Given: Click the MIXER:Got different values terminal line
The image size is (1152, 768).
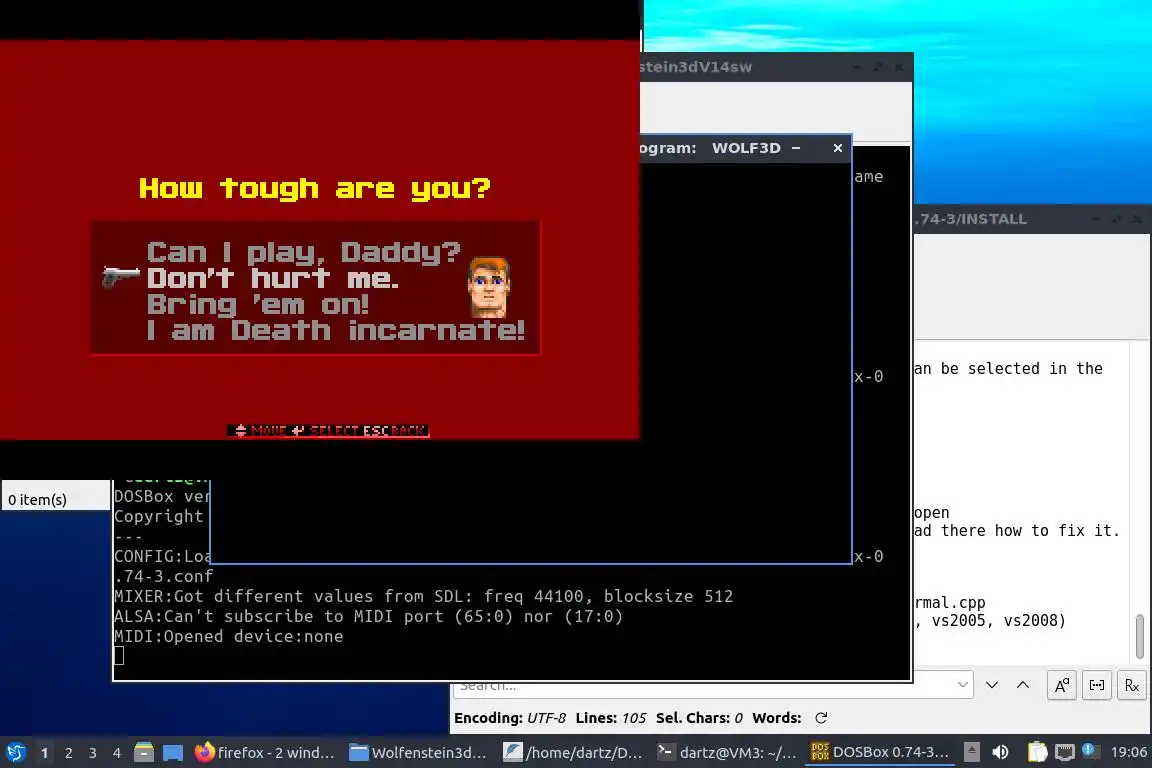Looking at the screenshot, I should tap(423, 596).
